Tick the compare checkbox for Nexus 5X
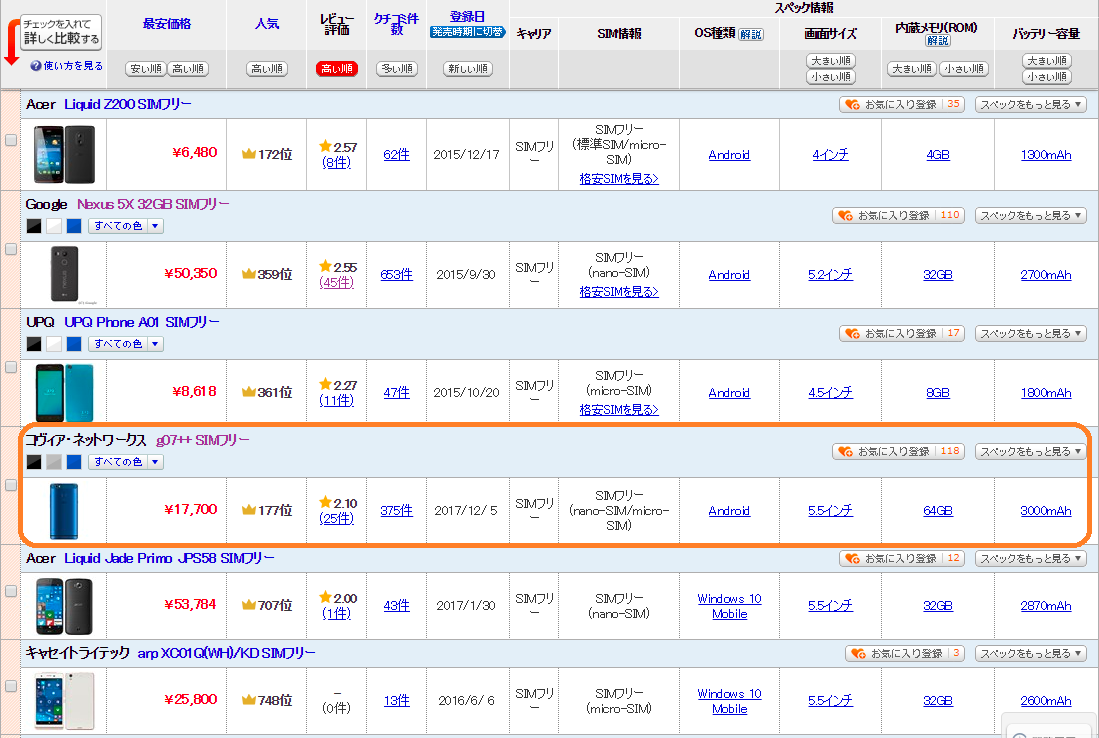This screenshot has height=738, width=1099. pyautogui.click(x=11, y=249)
